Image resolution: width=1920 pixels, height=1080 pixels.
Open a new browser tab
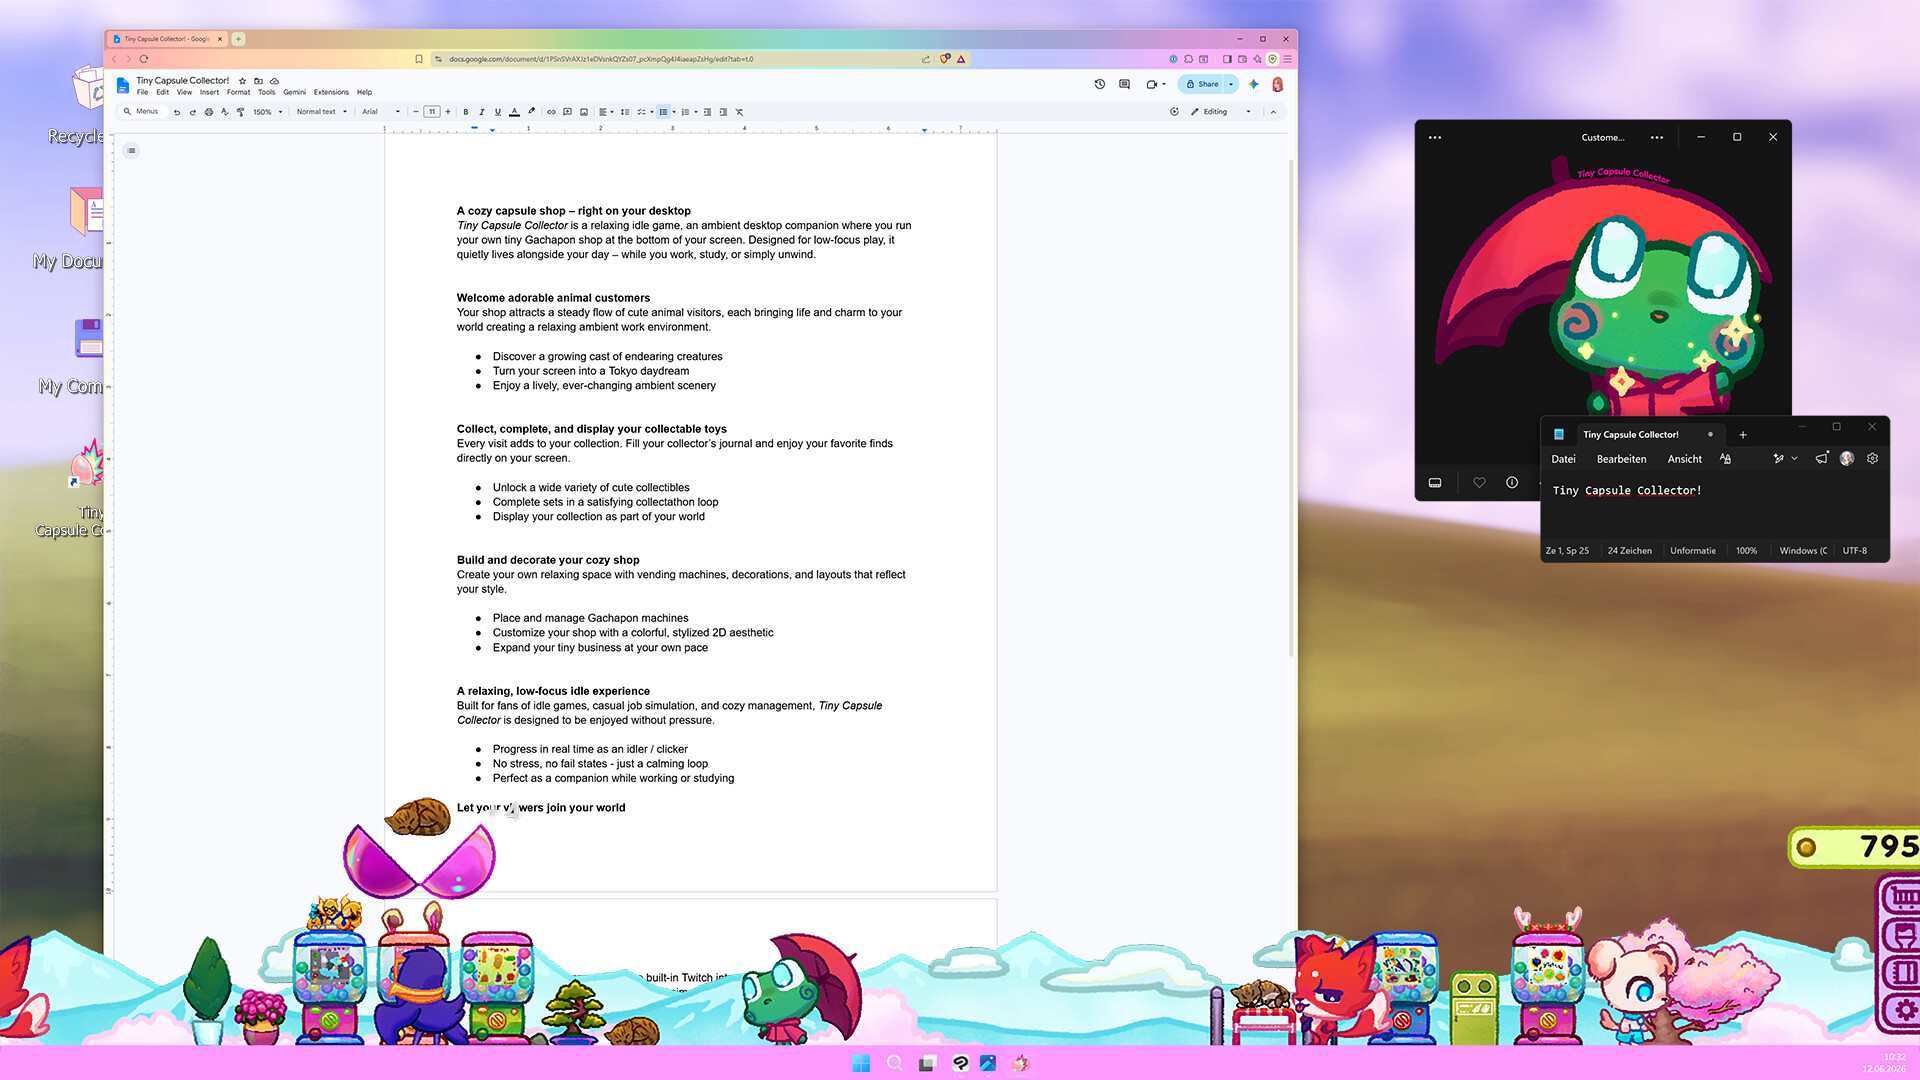239,39
